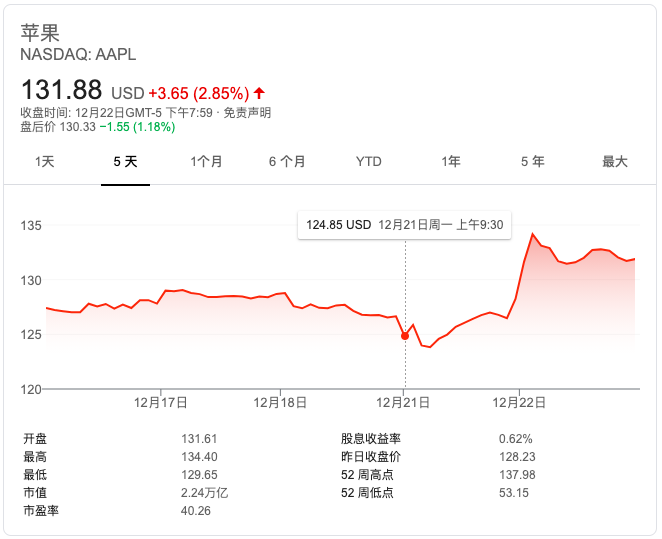This screenshot has height=539, width=662.
Task: Show the 1年 price chart
Action: pyautogui.click(x=451, y=161)
